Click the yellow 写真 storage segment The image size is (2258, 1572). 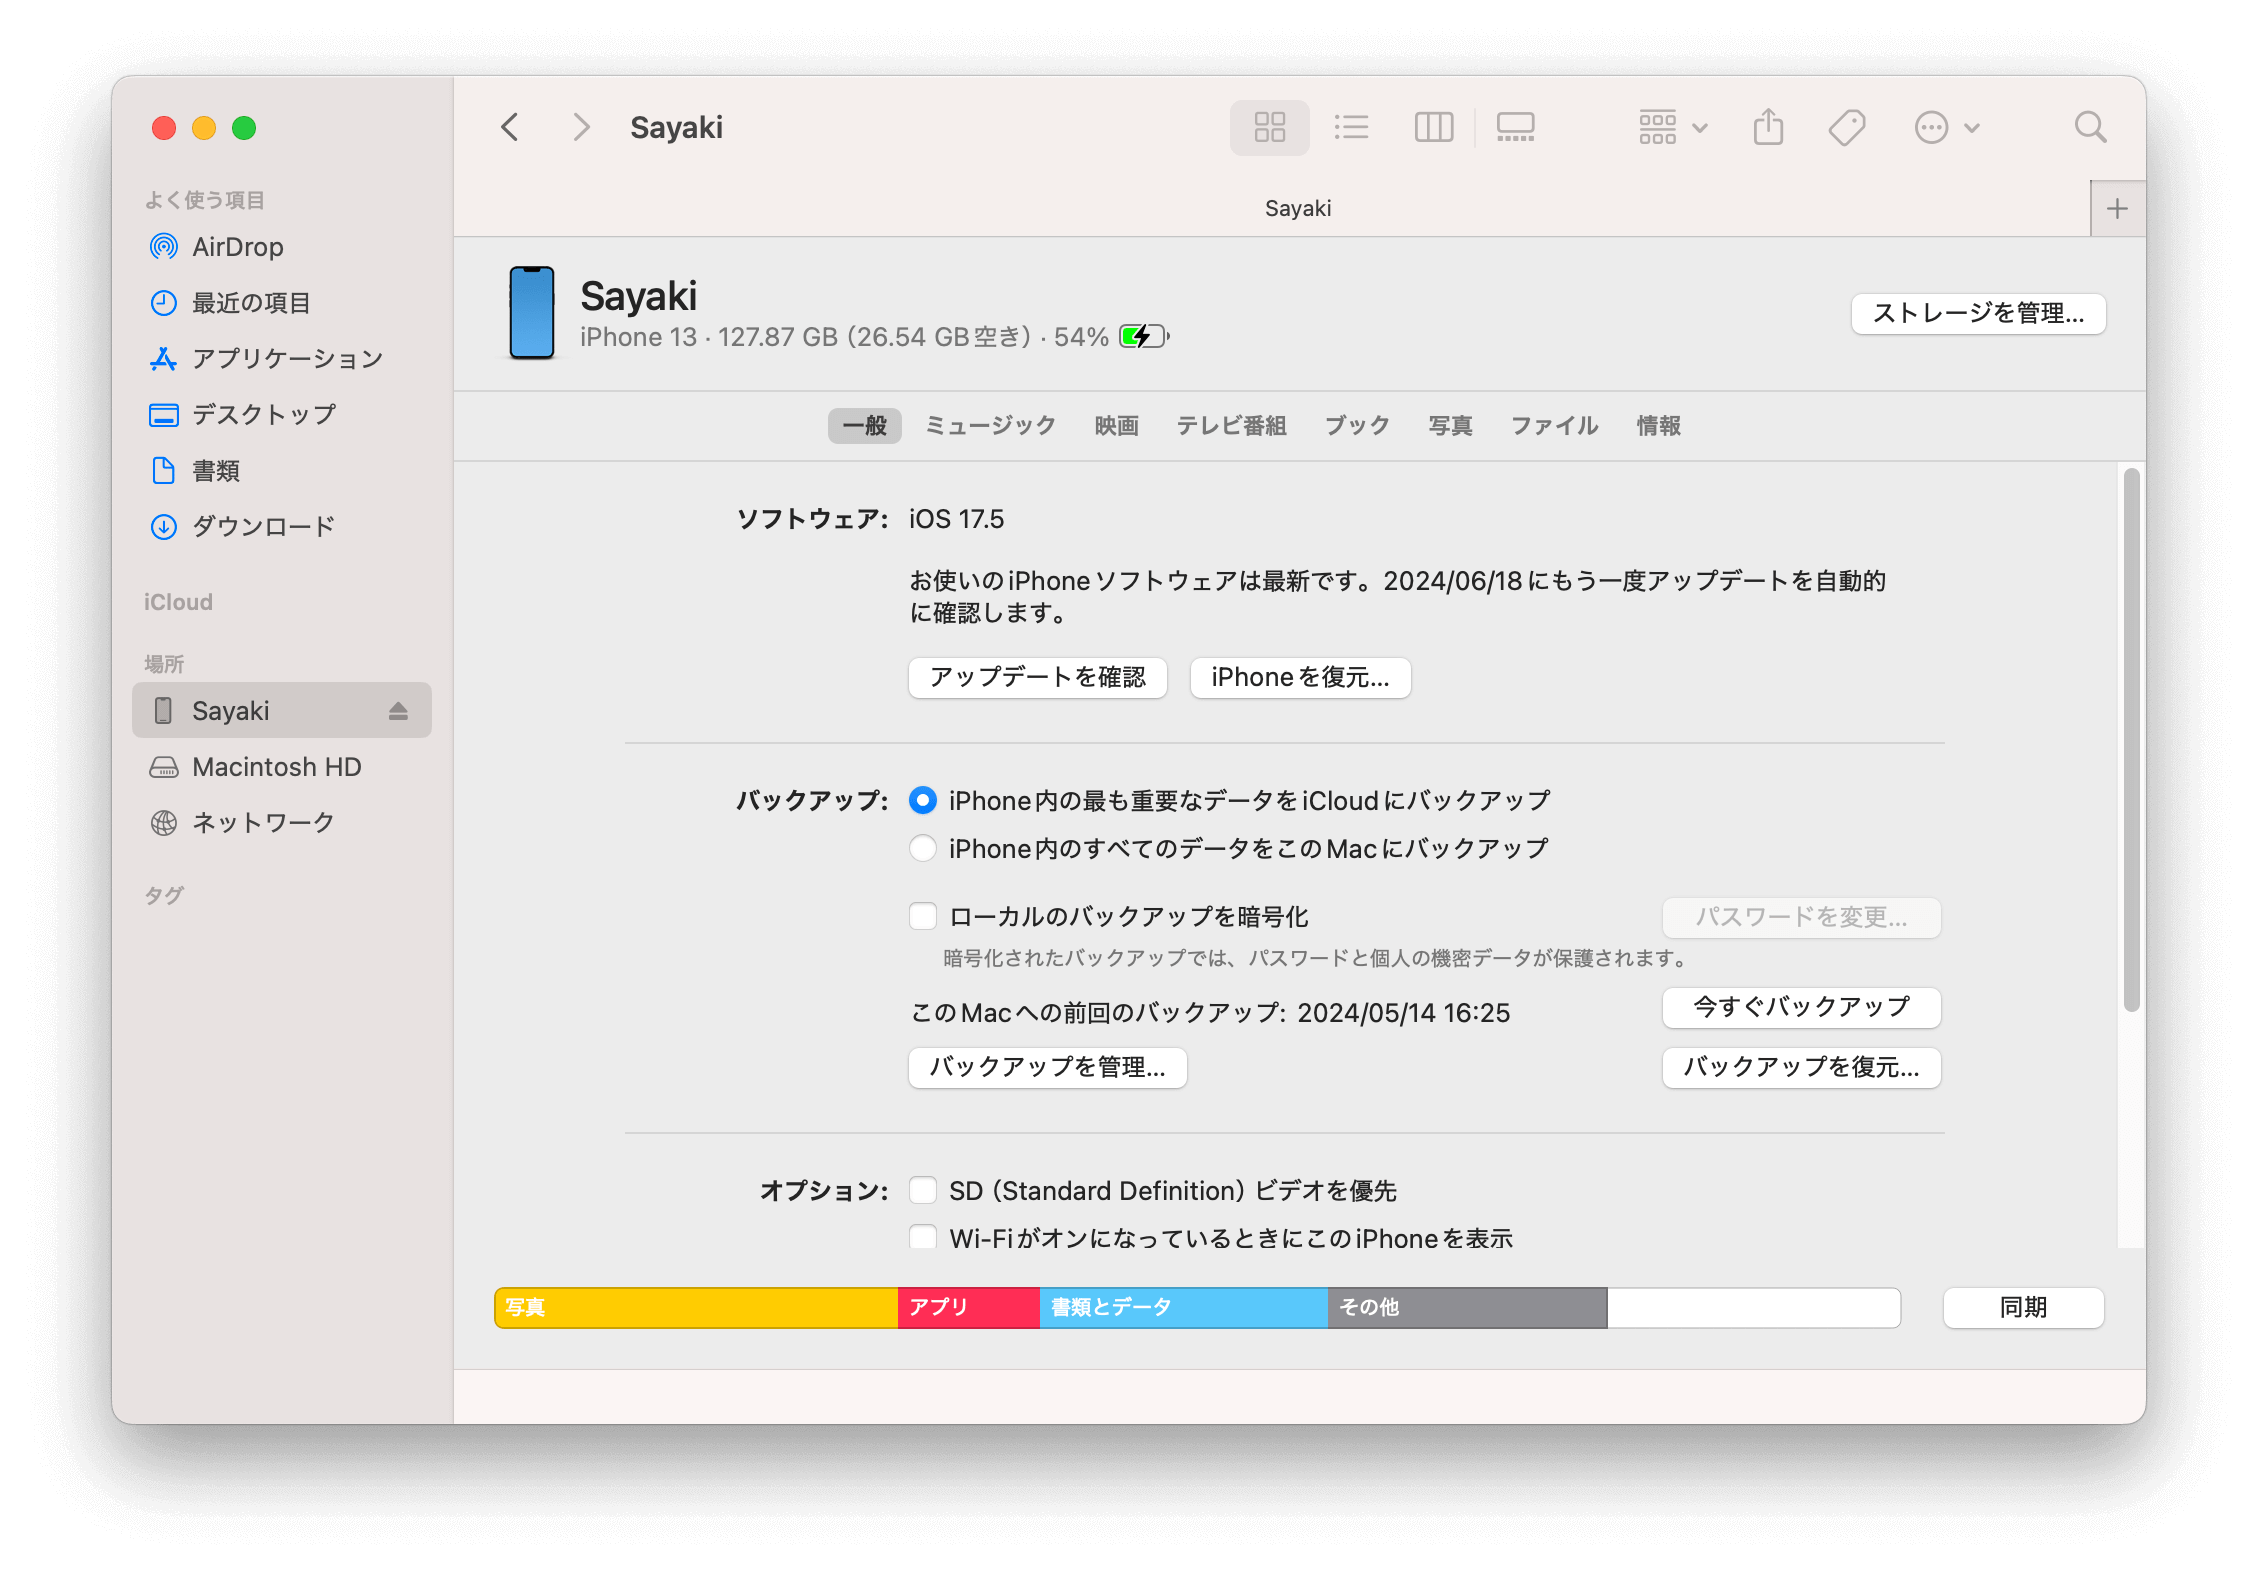[x=696, y=1308]
